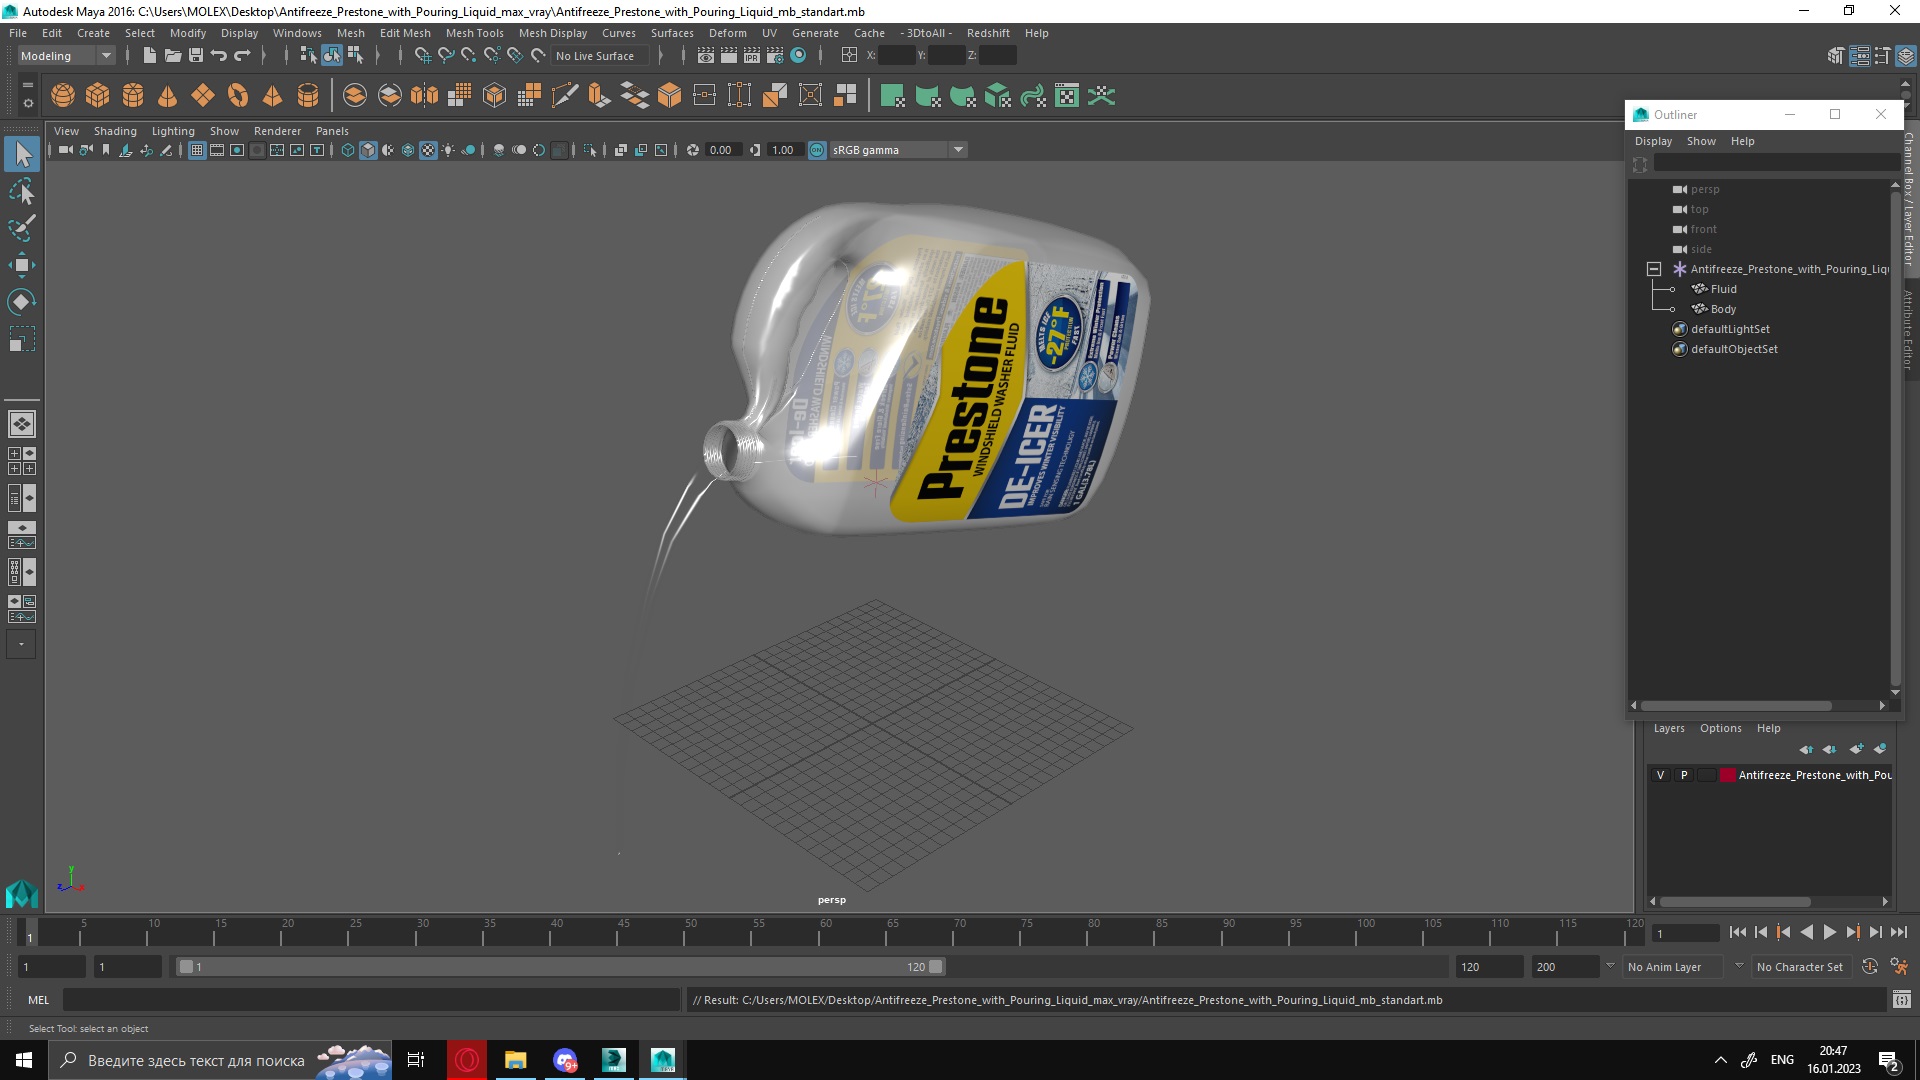The image size is (1920, 1080).
Task: Click the Redo arrow icon
Action: pyautogui.click(x=242, y=56)
